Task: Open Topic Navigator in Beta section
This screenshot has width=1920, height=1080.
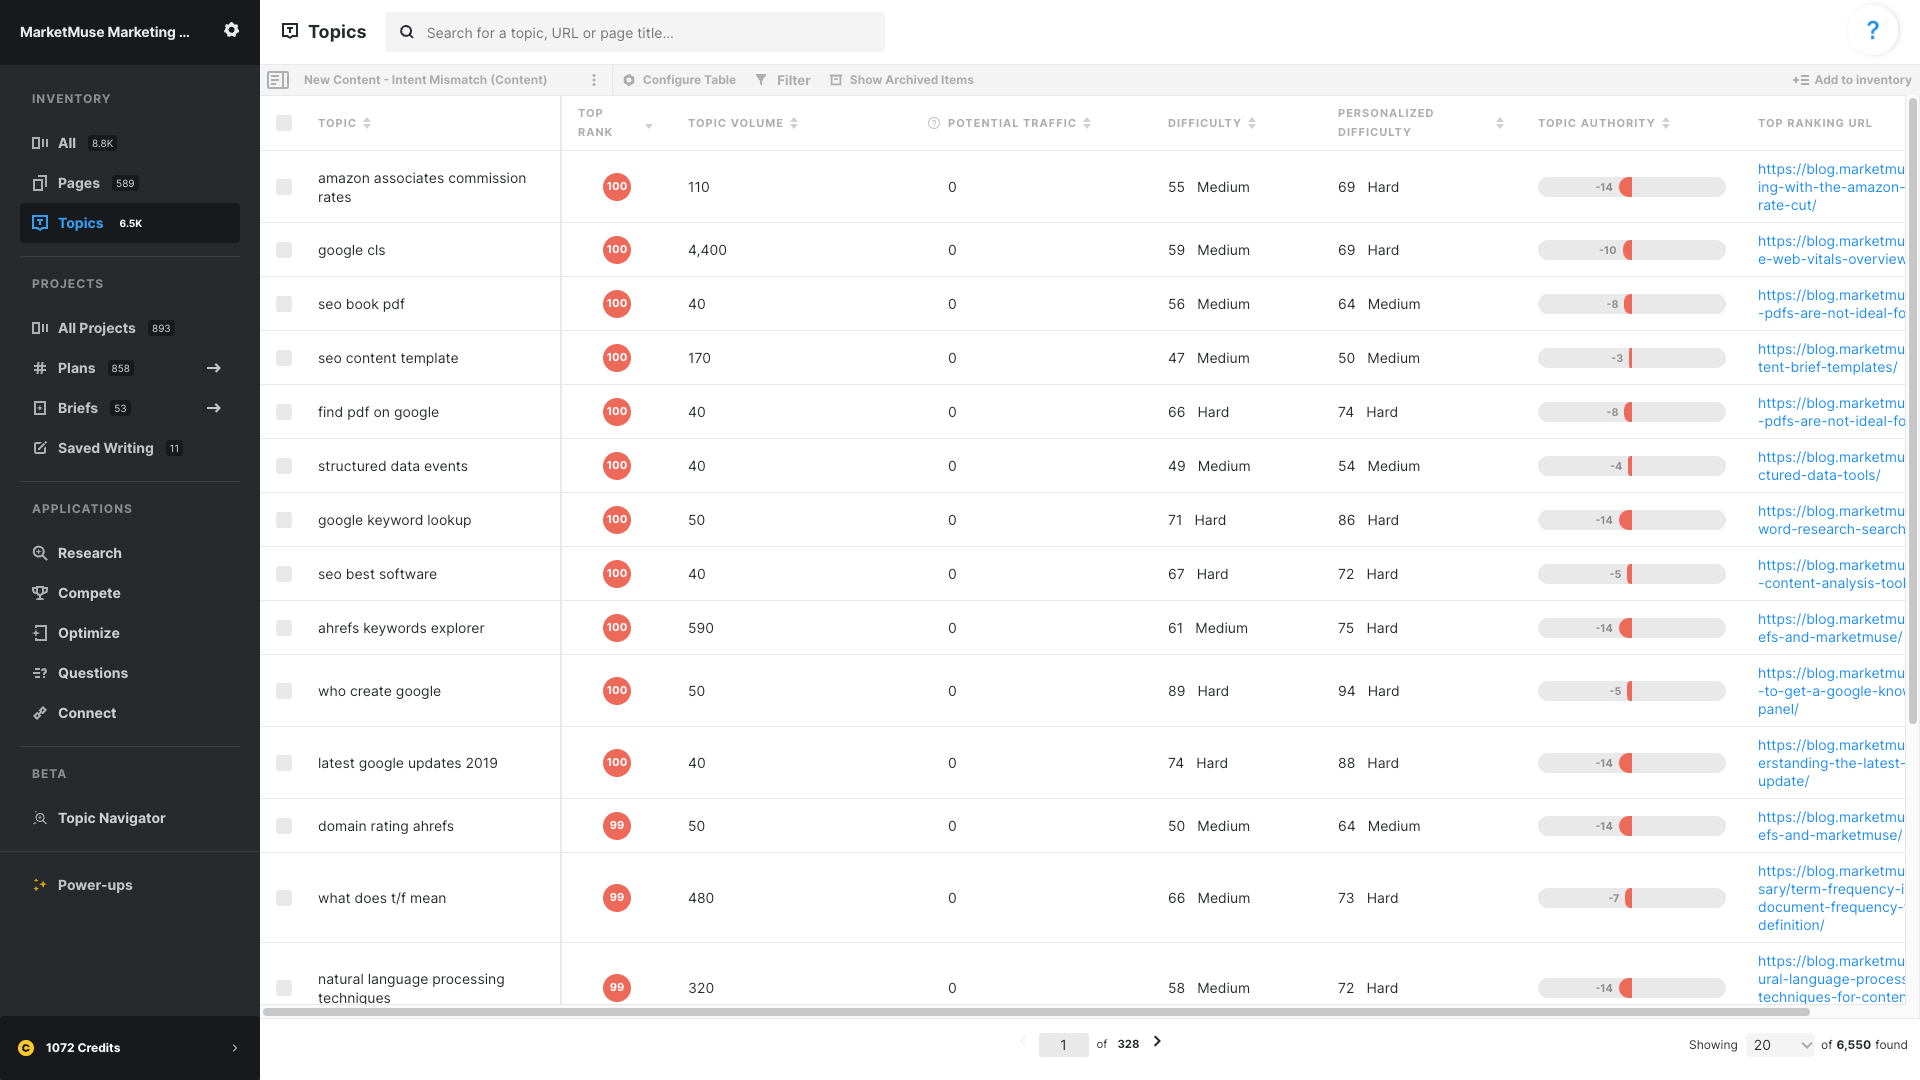Action: coord(110,817)
